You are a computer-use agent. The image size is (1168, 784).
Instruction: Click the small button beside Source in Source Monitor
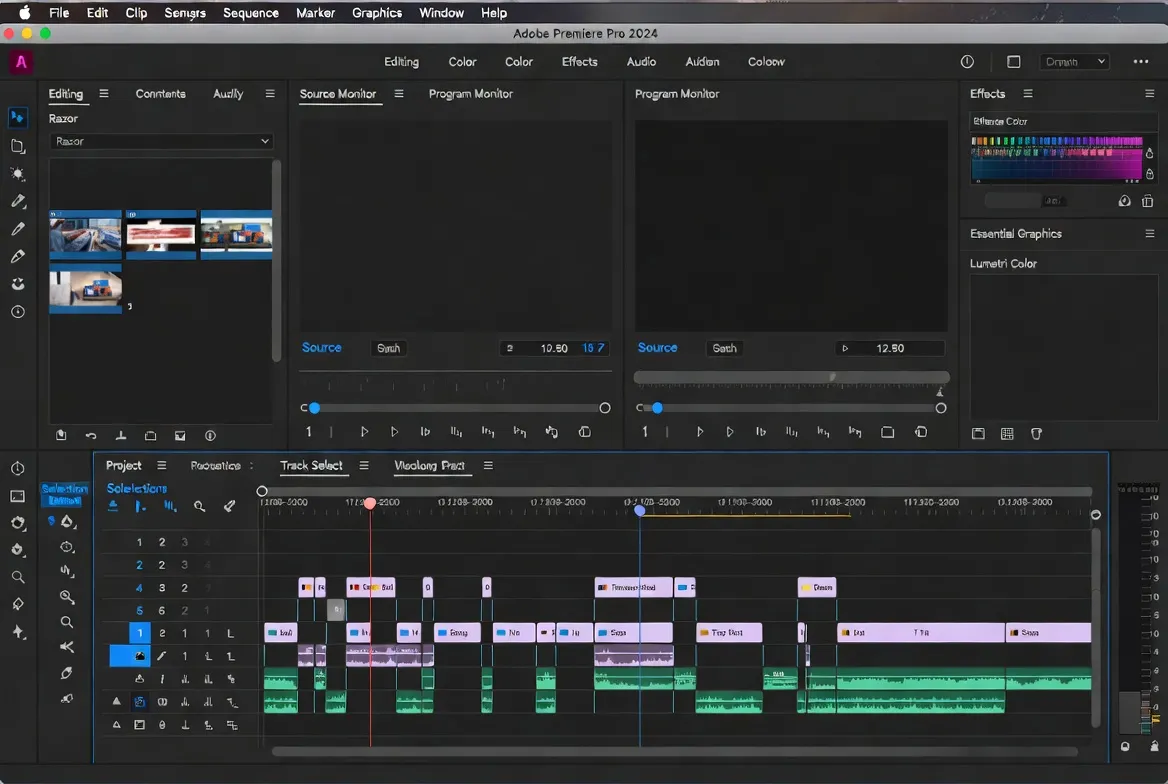388,348
